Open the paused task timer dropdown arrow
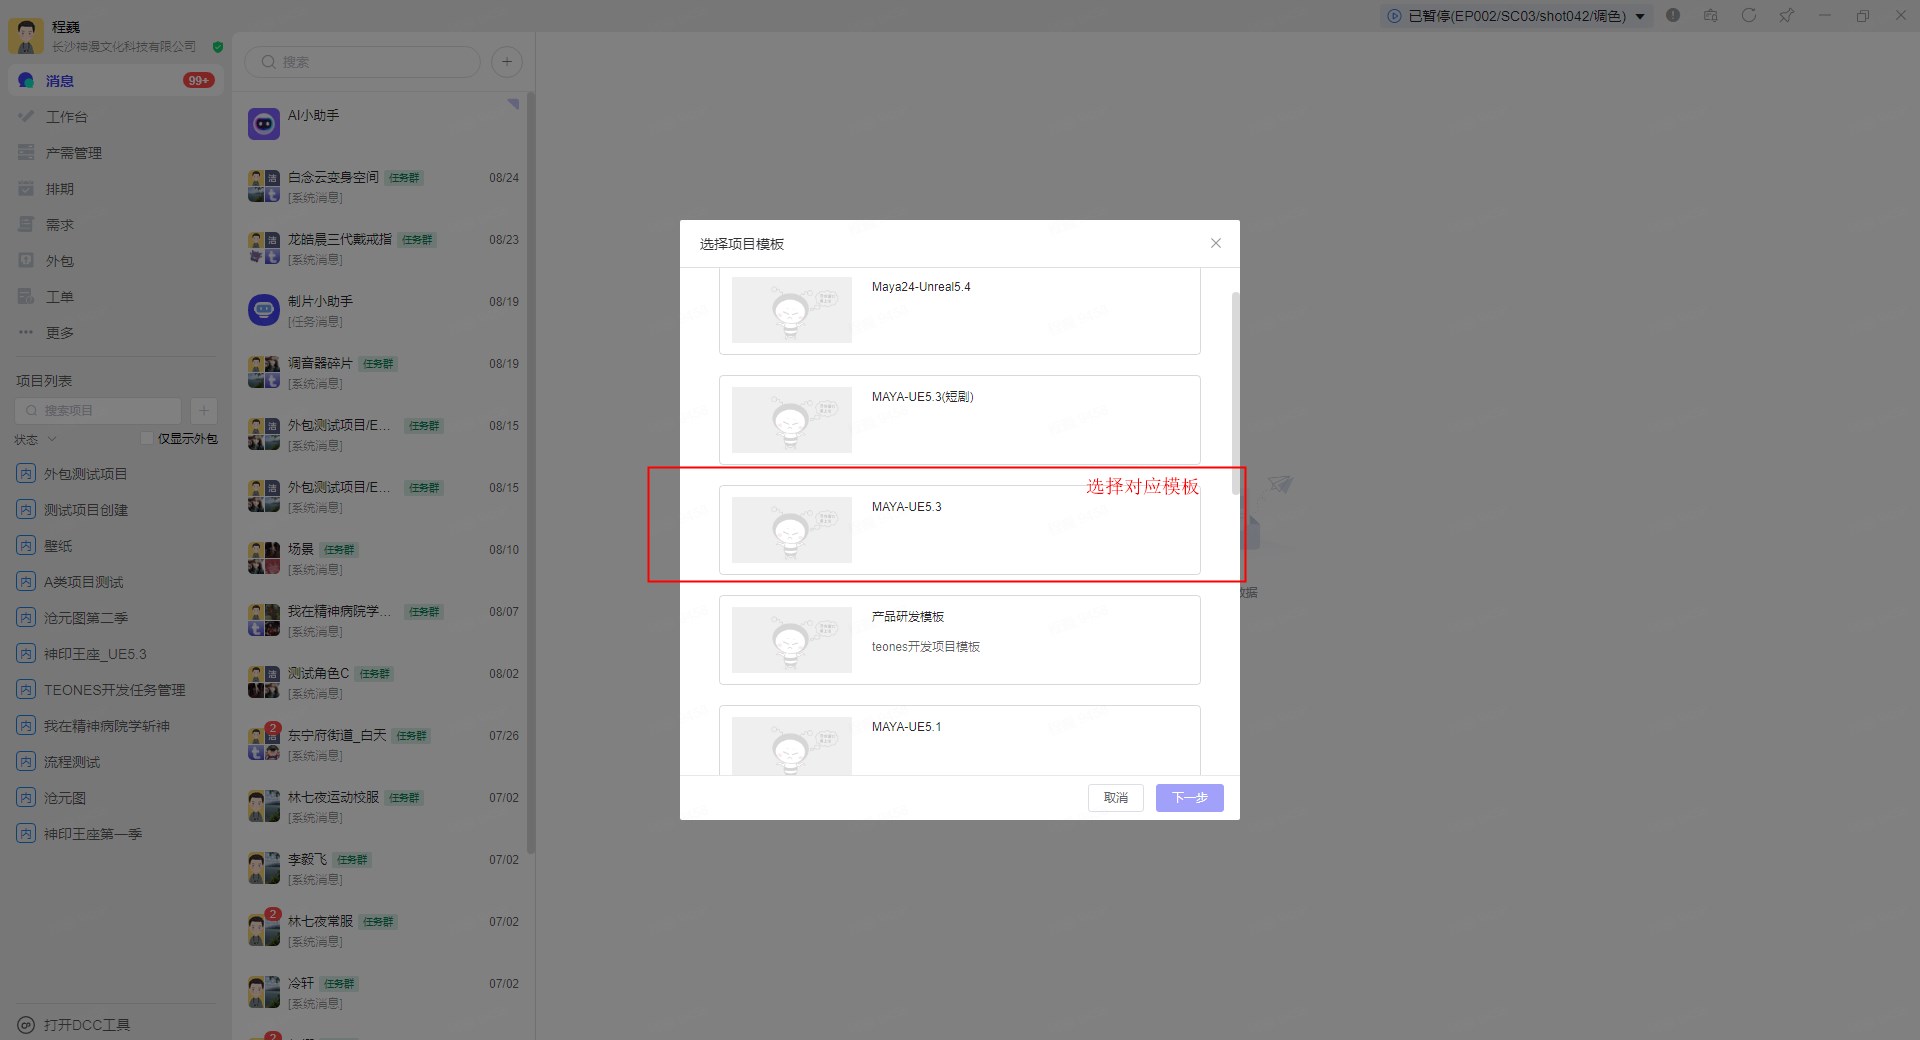 [x=1640, y=17]
